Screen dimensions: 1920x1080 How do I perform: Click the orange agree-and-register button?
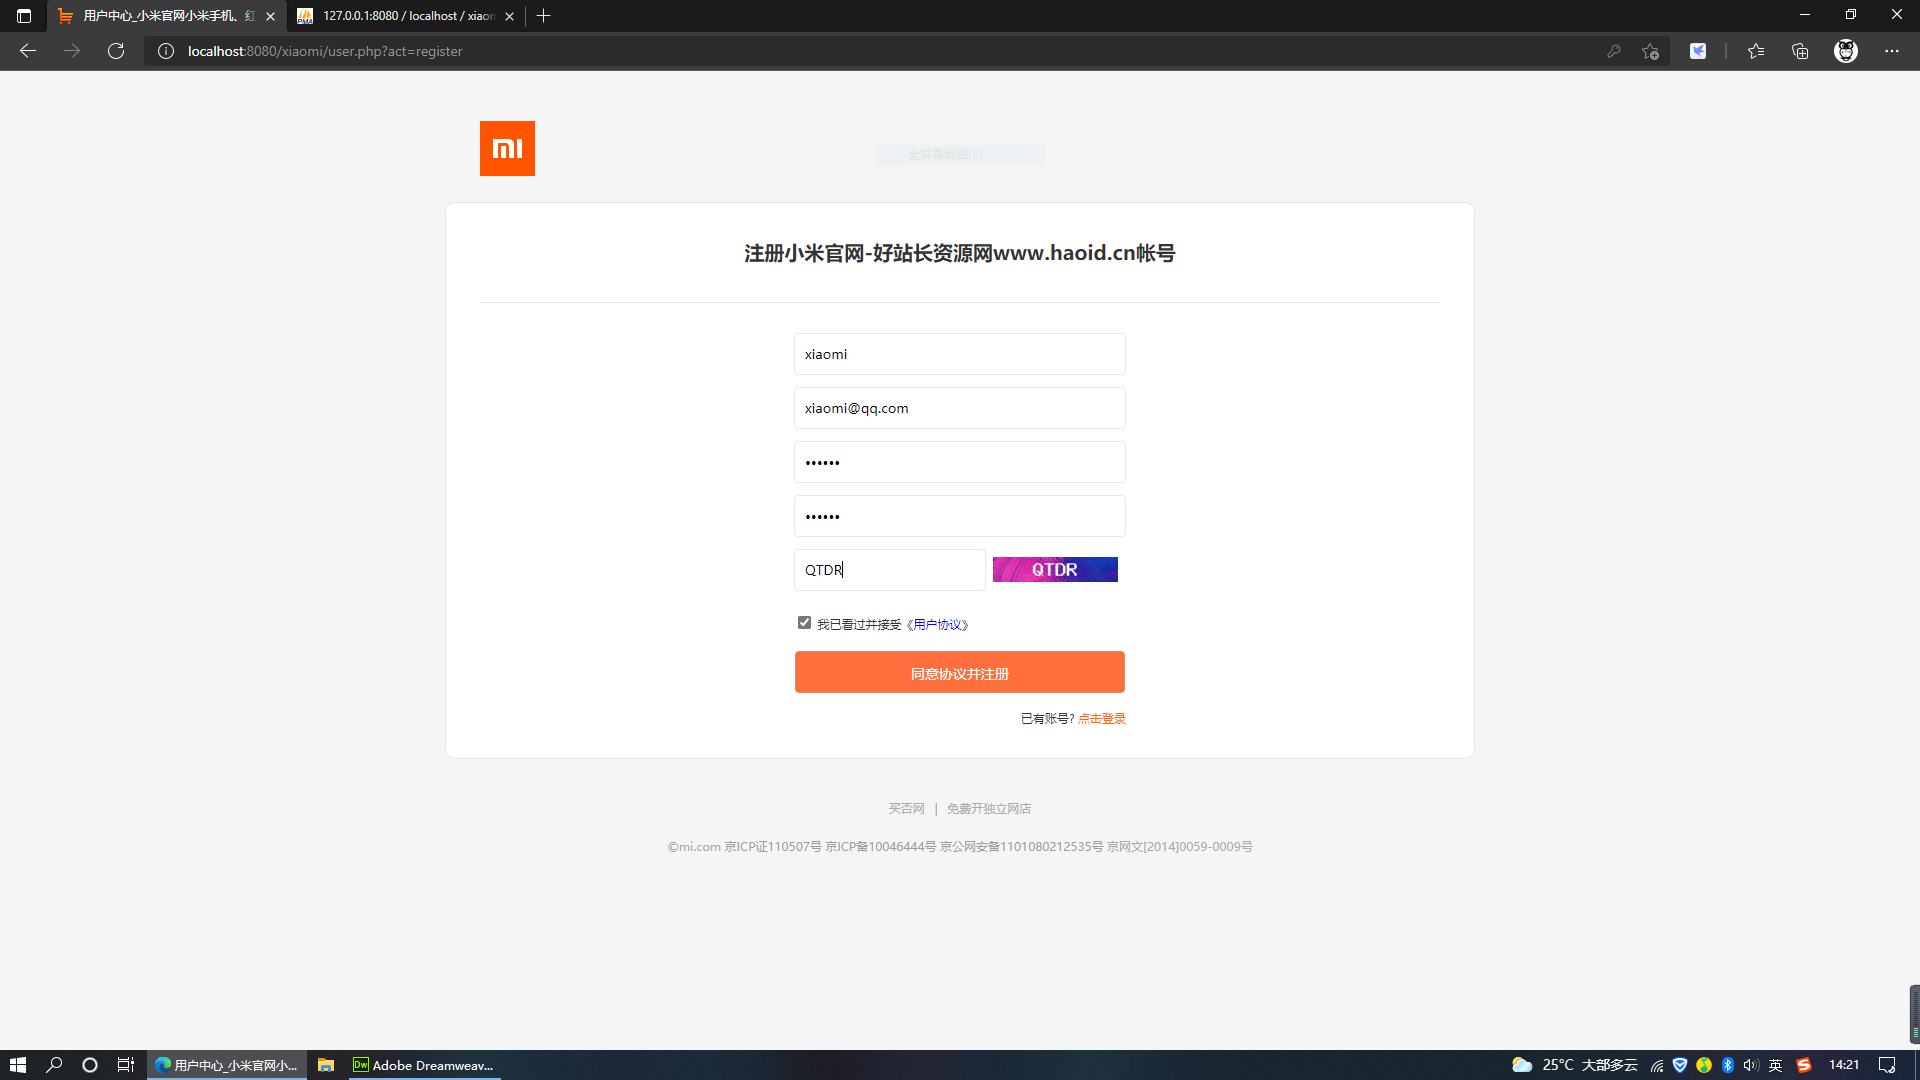tap(959, 672)
